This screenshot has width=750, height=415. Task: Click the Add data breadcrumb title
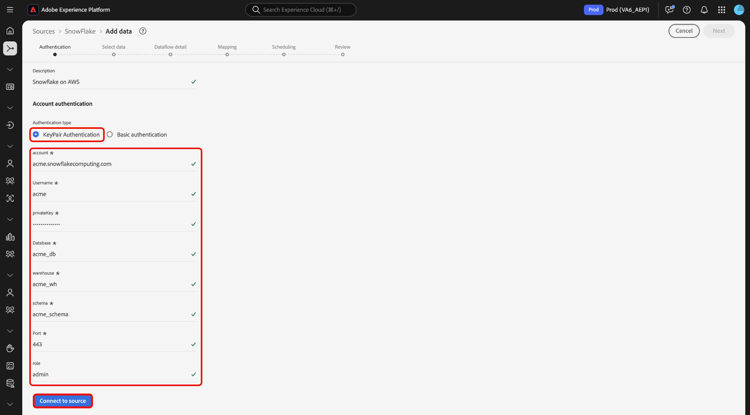(119, 31)
